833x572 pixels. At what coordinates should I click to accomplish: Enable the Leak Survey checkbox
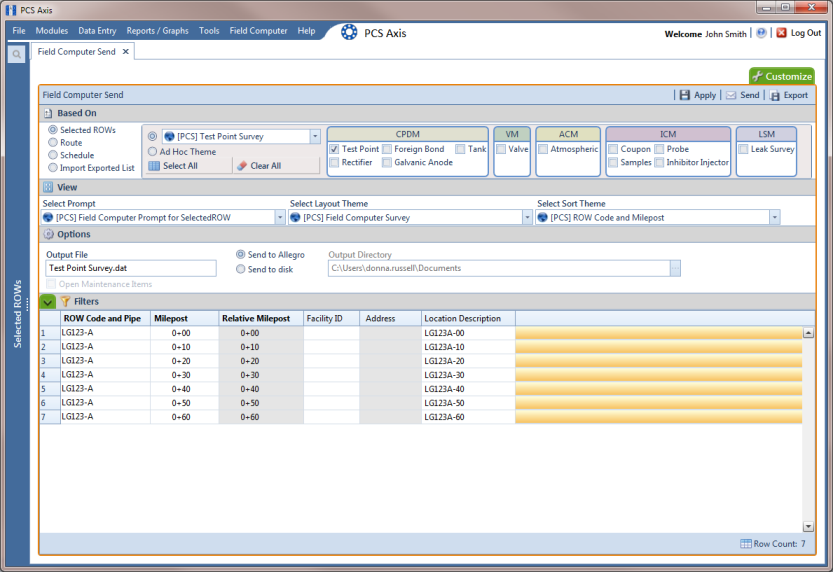[x=744, y=149]
